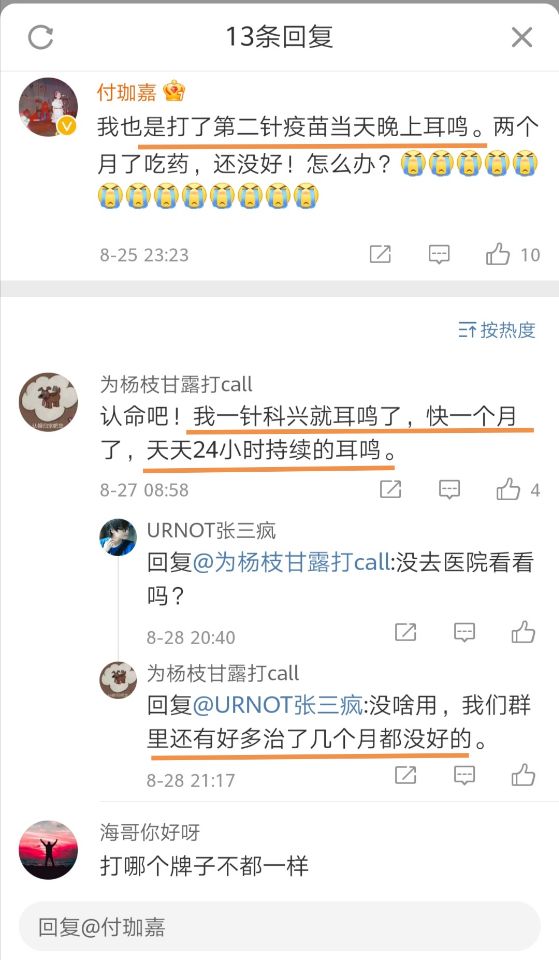
Task: Like 付珈嘉's comment with 10 likes
Action: pyautogui.click(x=498, y=253)
